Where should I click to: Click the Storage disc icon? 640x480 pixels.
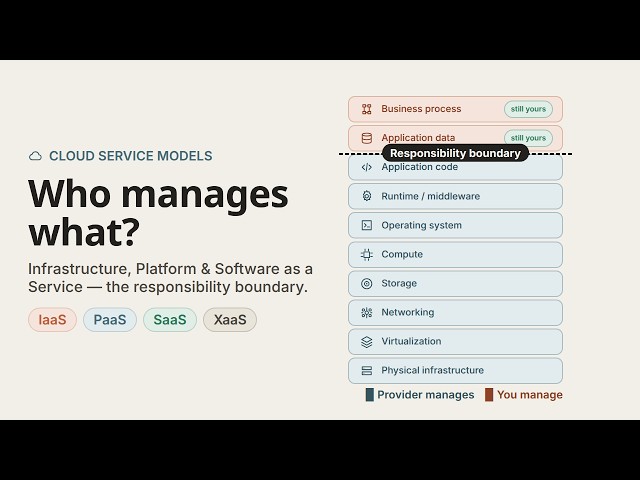coord(367,283)
